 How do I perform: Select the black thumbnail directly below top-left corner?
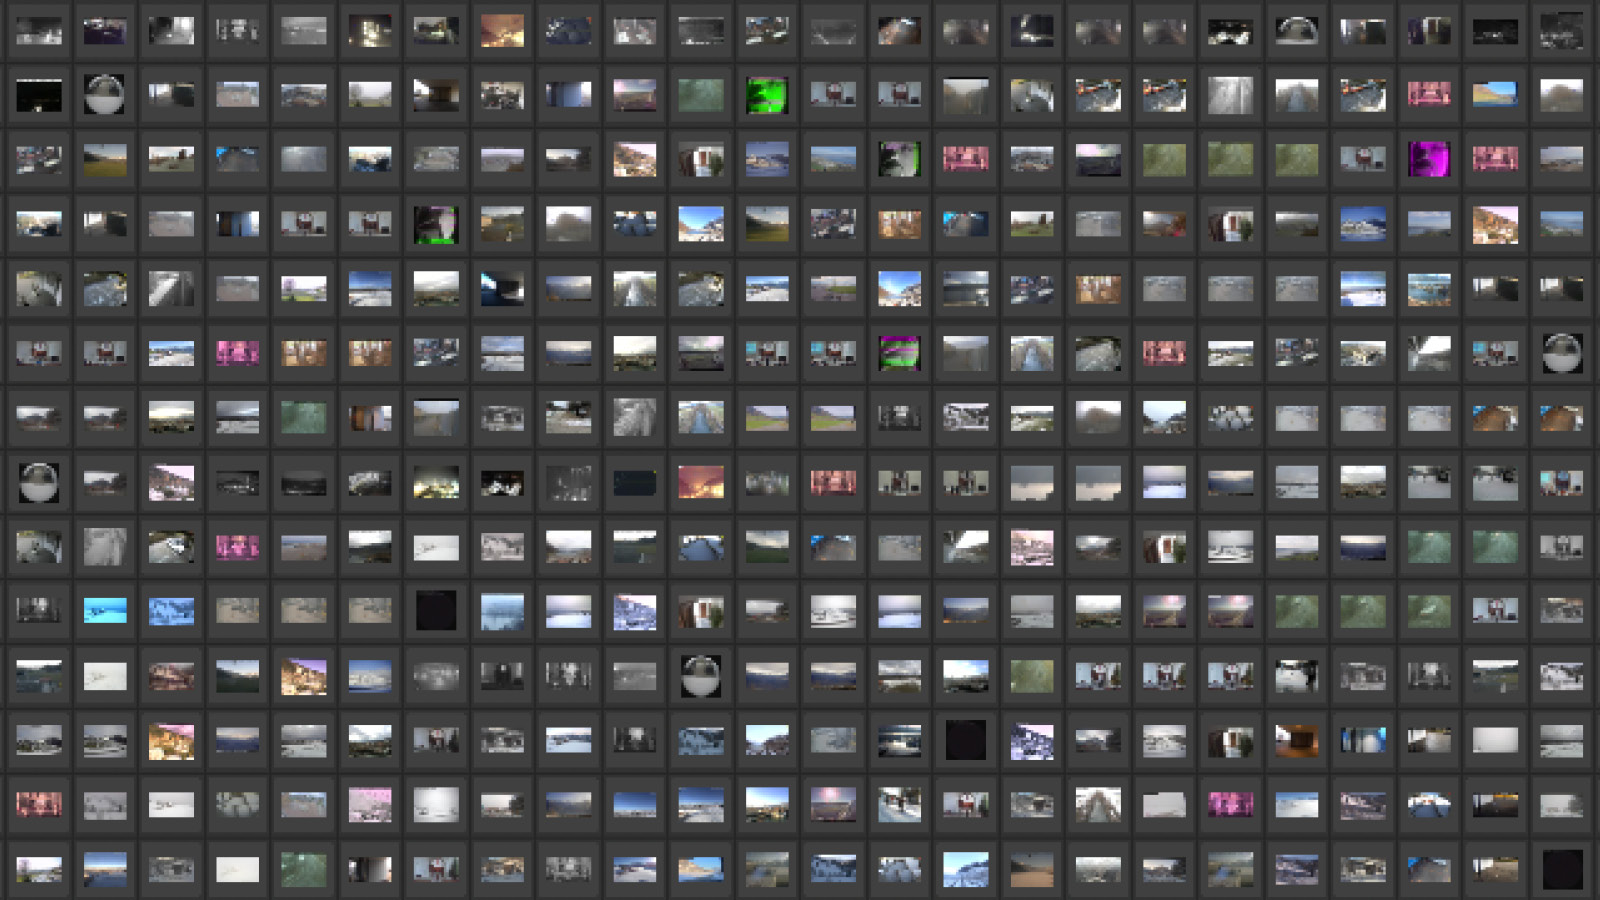click(39, 96)
